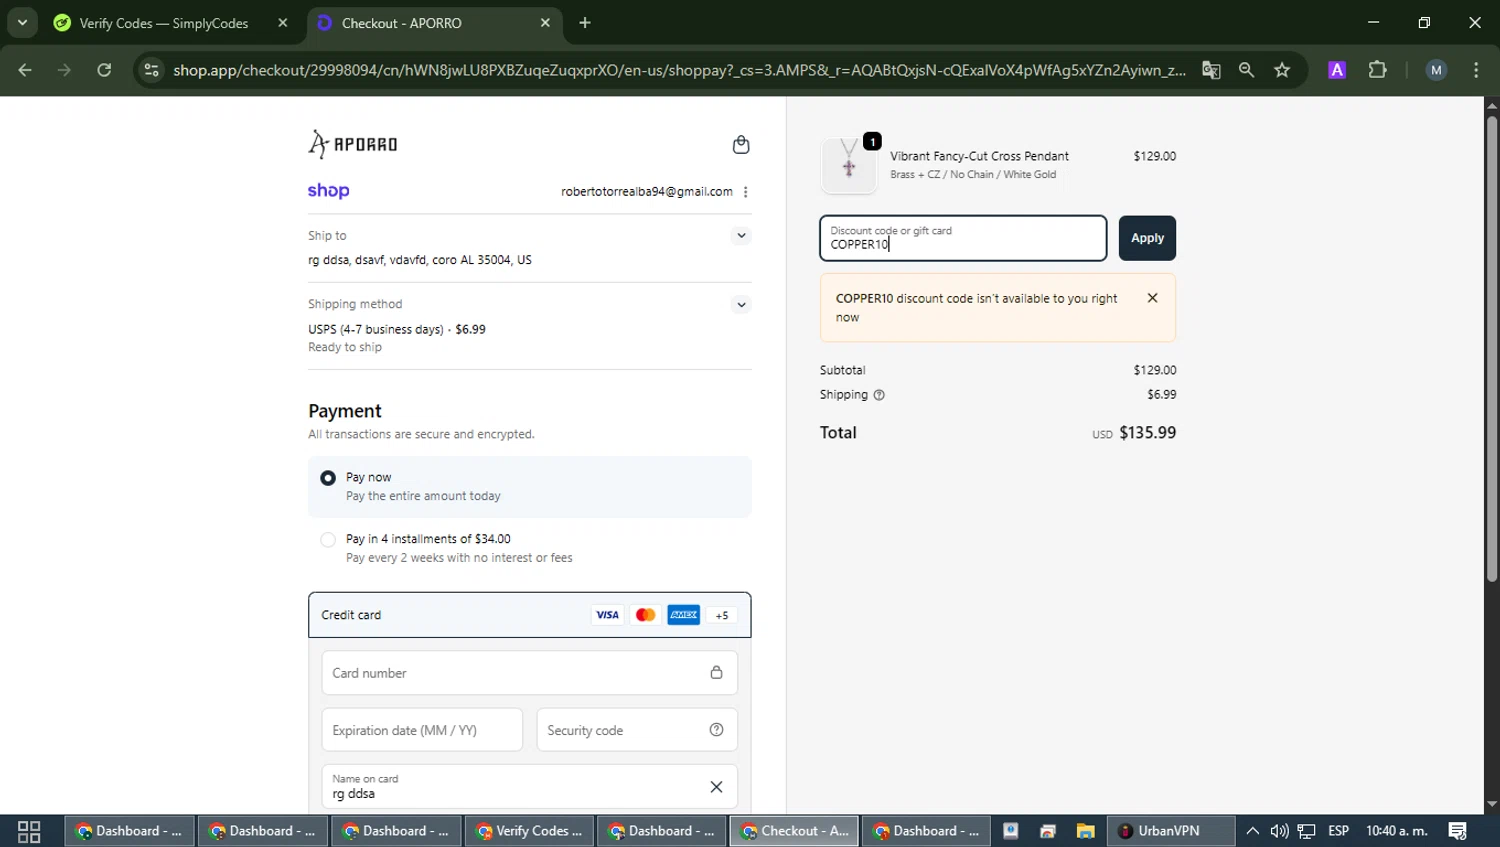
Task: Open the Chrome three-dot menu
Action: click(1476, 70)
